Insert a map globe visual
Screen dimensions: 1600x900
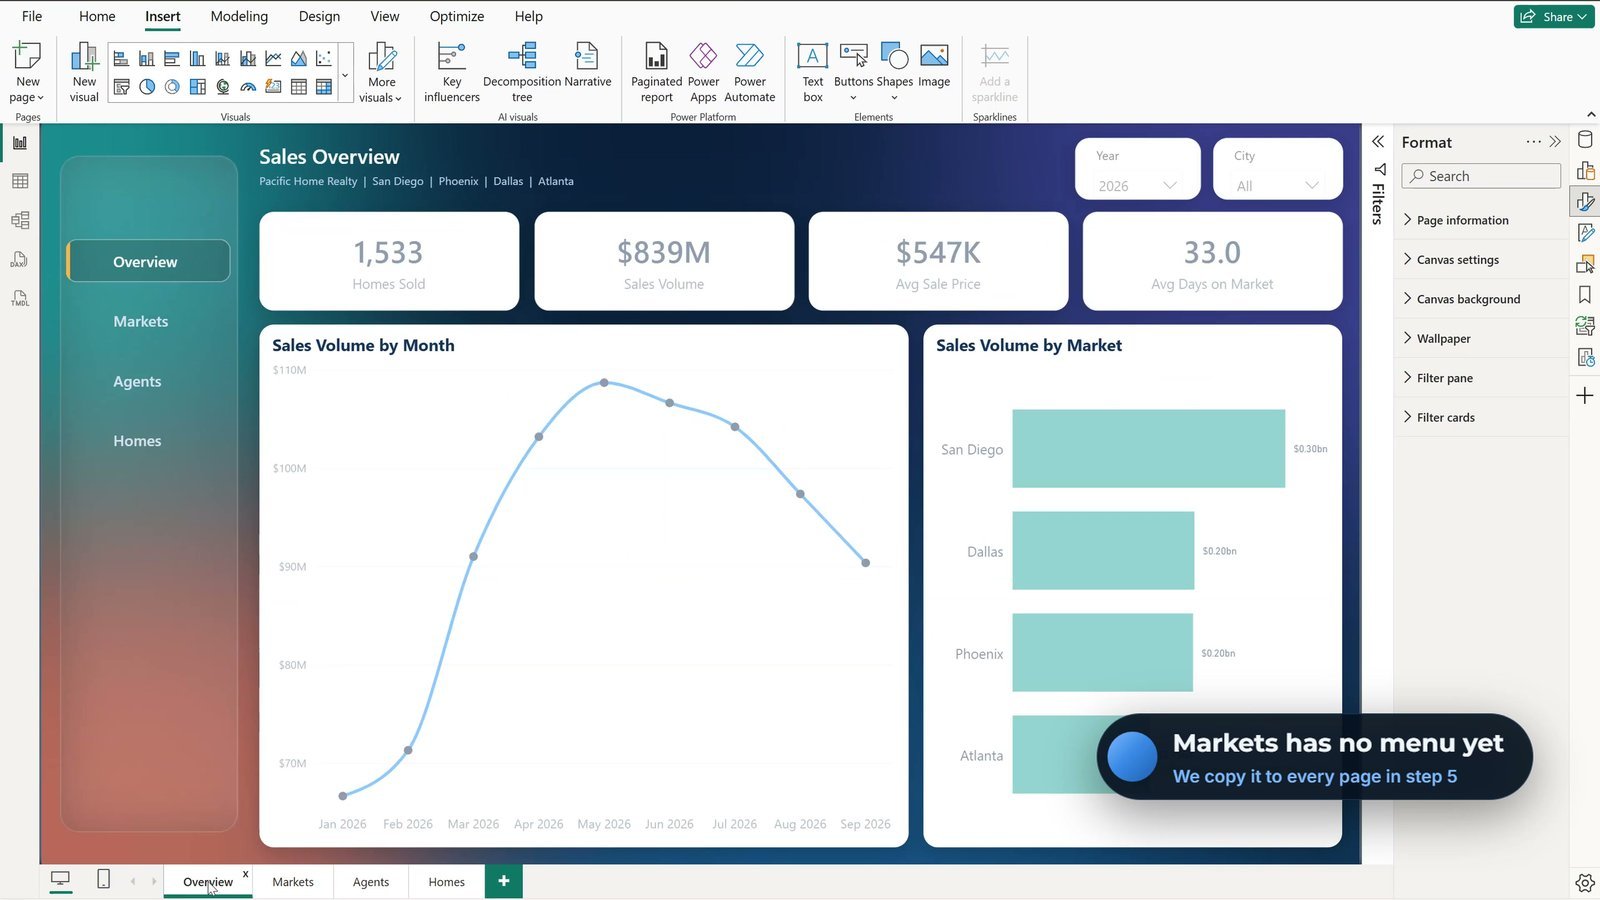coord(223,87)
